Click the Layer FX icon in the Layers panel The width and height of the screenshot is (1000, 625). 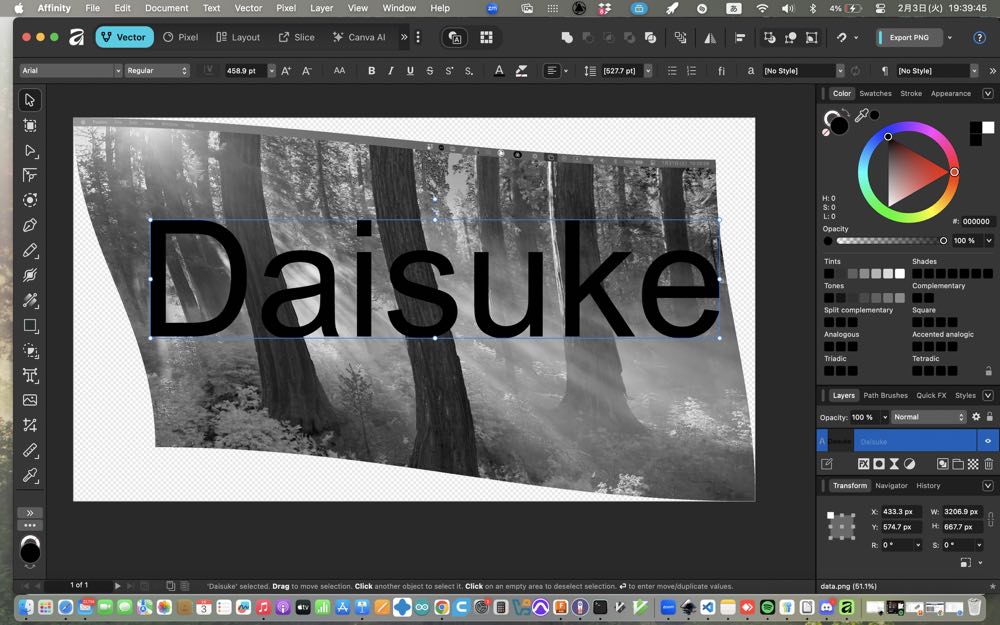(x=864, y=464)
